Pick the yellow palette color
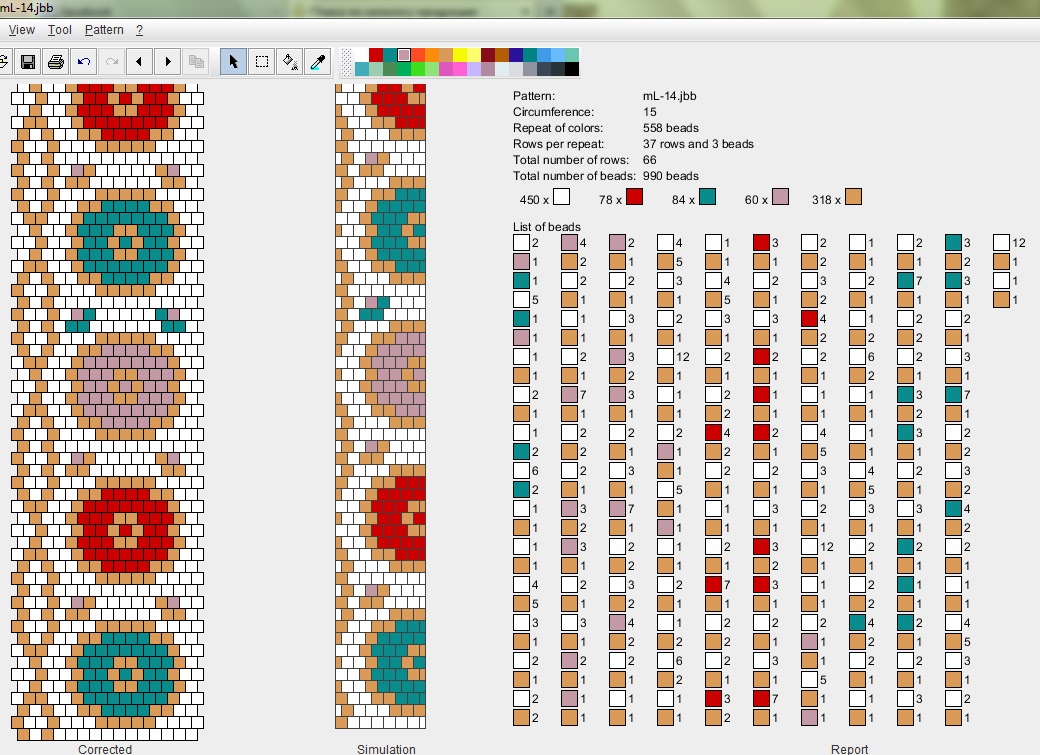The image size is (1040, 755). pyautogui.click(x=460, y=55)
